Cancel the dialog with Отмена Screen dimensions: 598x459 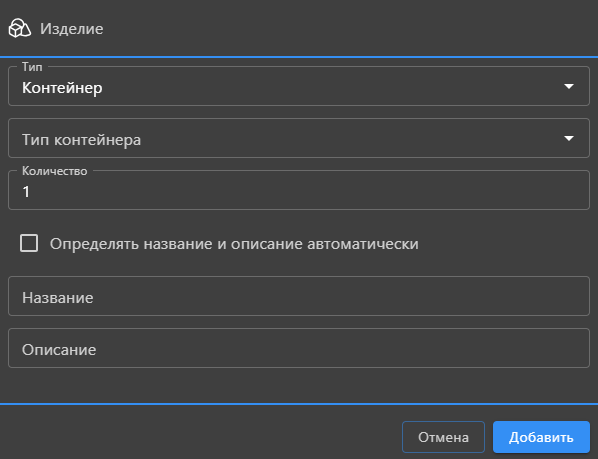443,437
